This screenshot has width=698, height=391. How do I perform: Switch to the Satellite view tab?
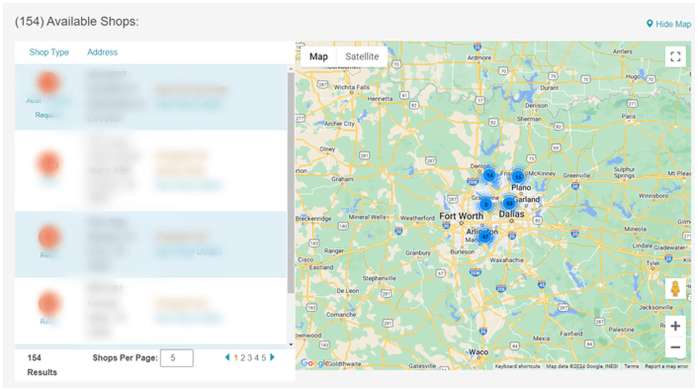click(362, 57)
